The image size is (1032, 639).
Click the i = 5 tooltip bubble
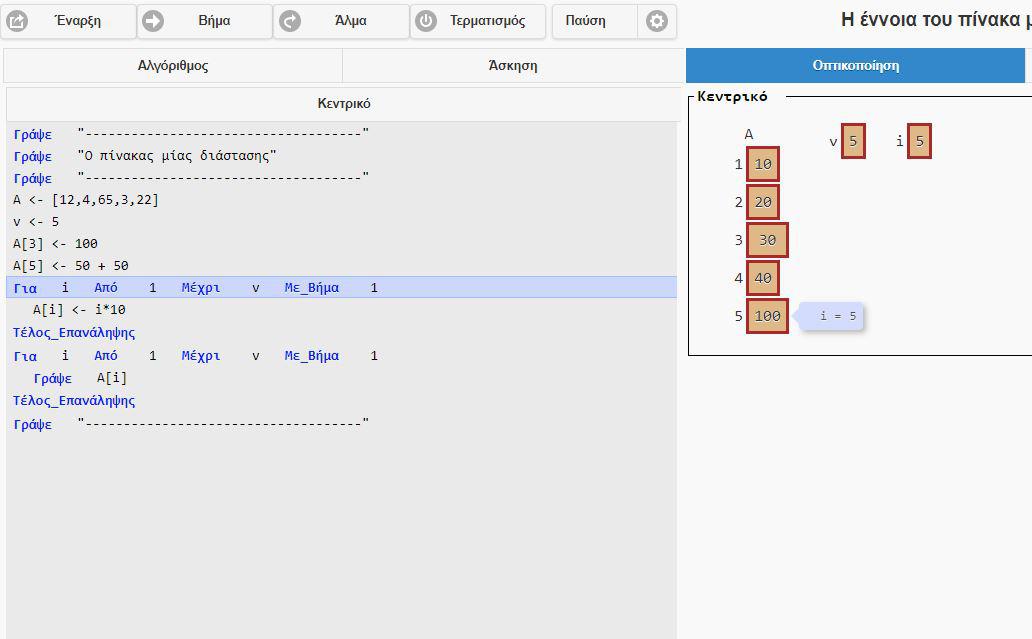pos(831,316)
